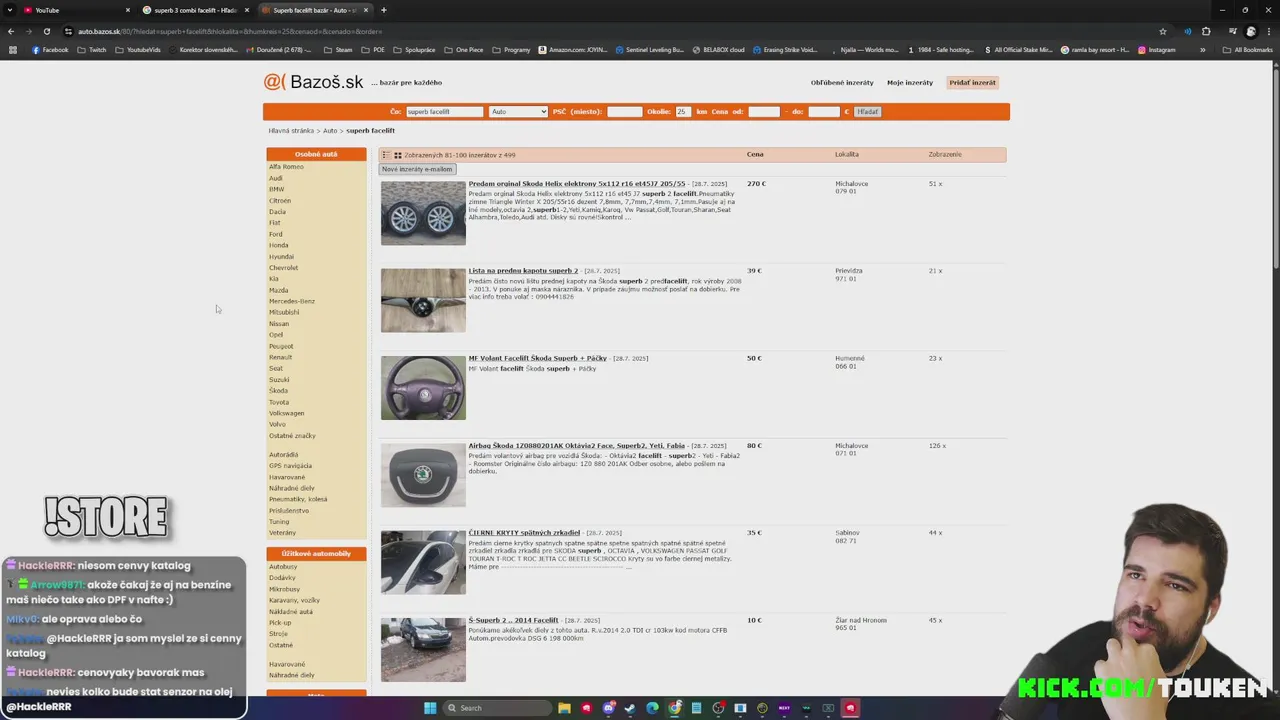Focus the search query field 'superb facelift'
Viewport: 1280px width, 720px height.
[444, 112]
